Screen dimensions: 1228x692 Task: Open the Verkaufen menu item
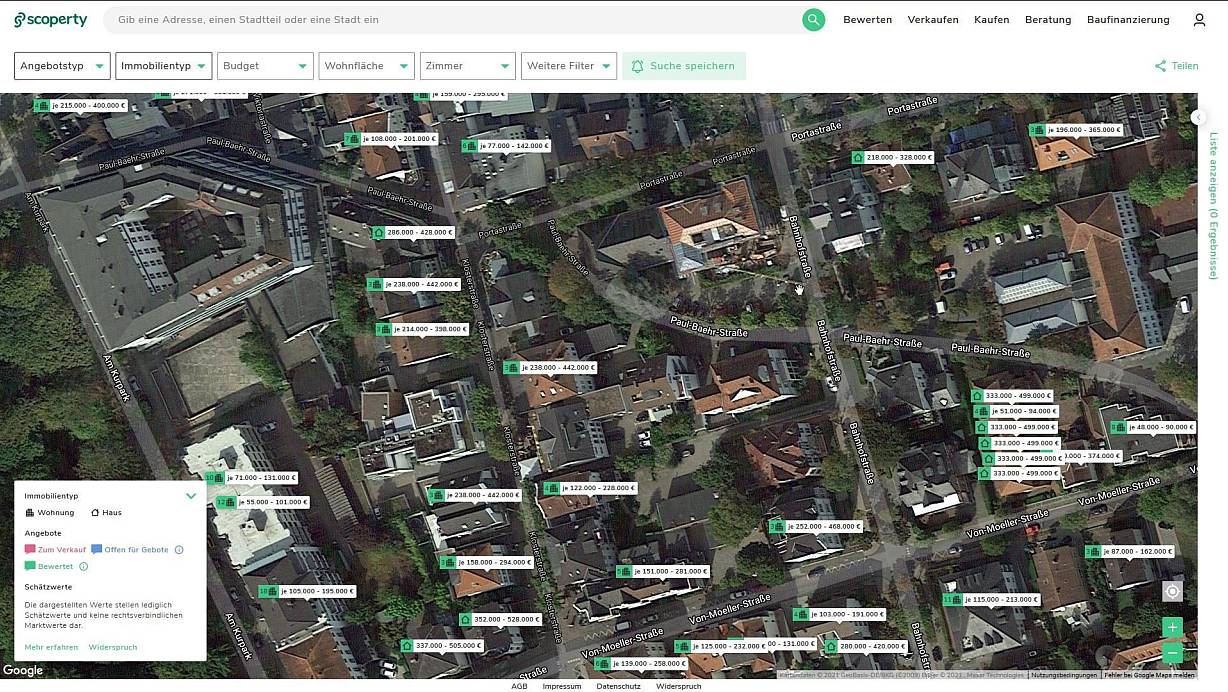coord(933,20)
